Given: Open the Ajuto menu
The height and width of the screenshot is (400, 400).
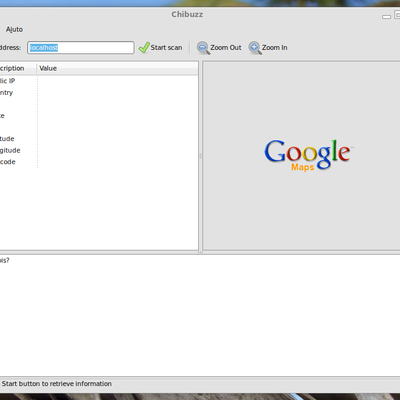Looking at the screenshot, I should (x=14, y=29).
